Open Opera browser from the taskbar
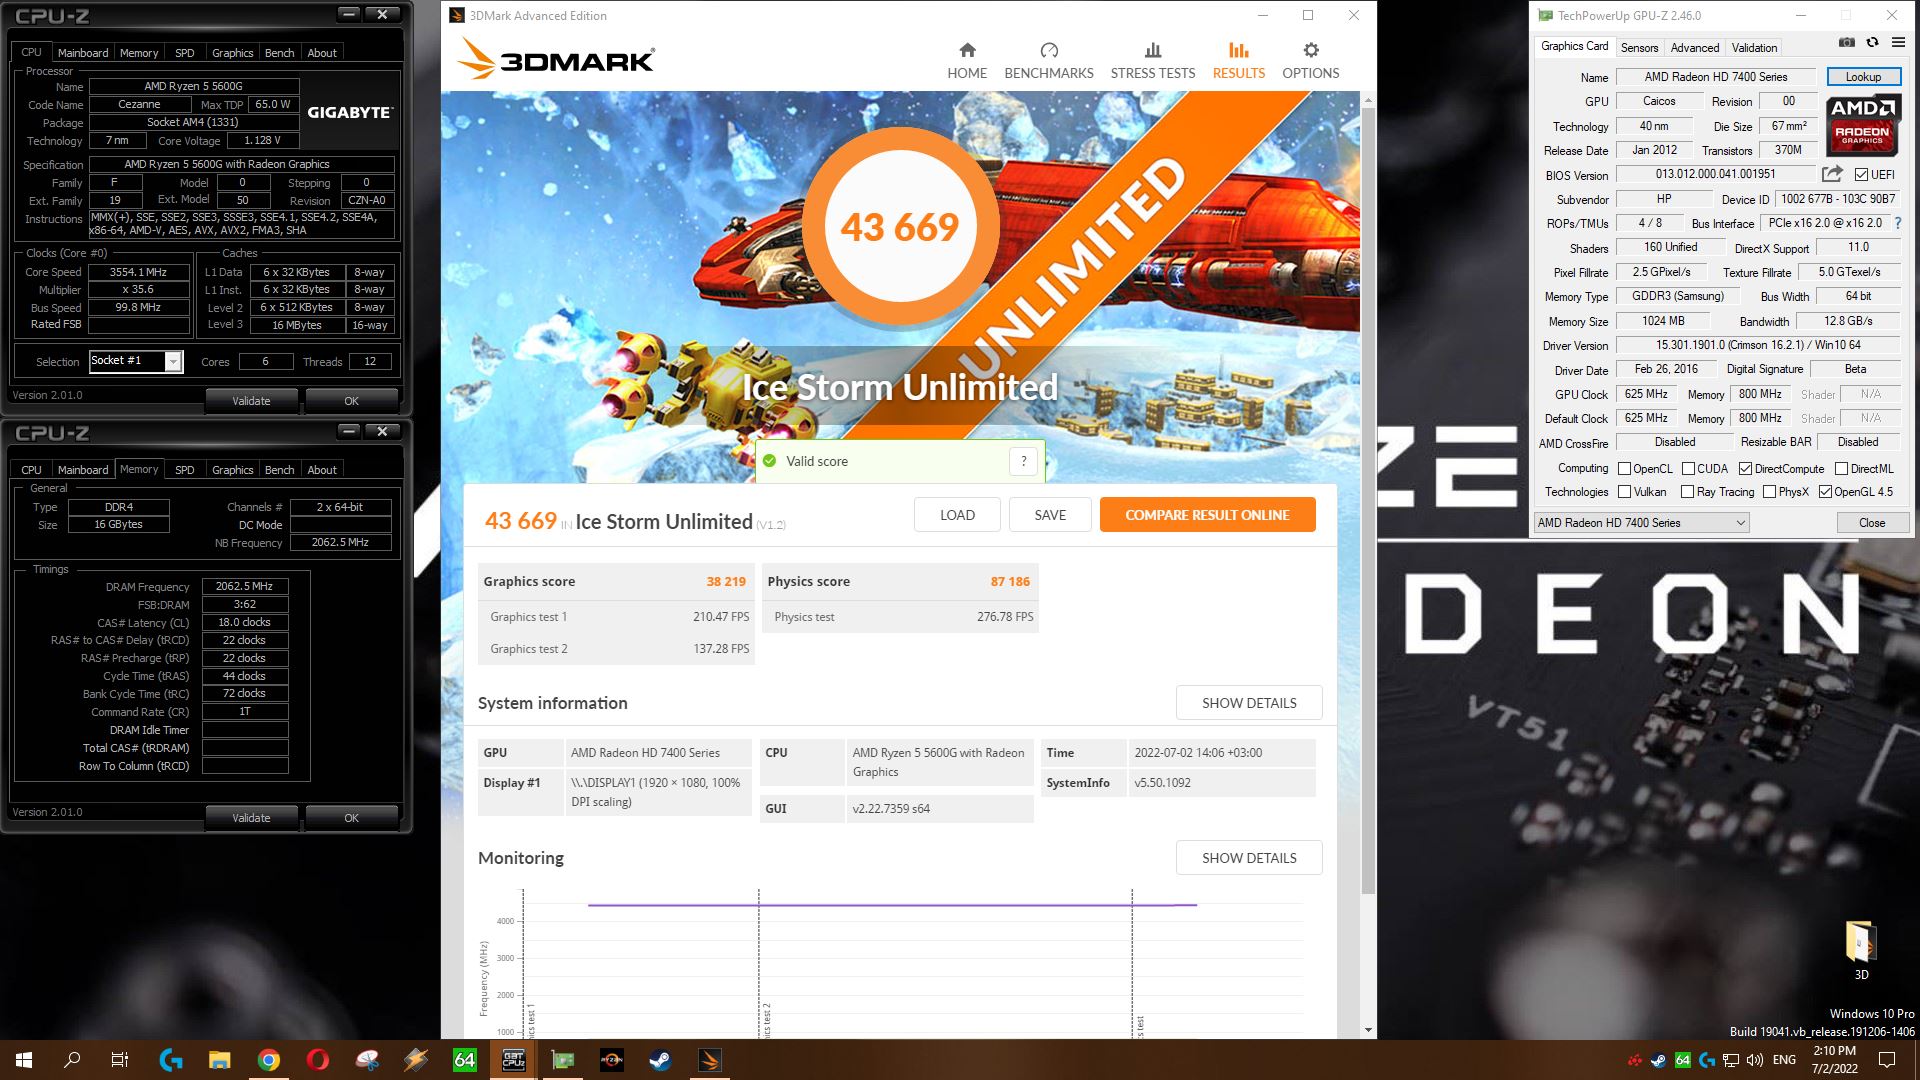The height and width of the screenshot is (1080, 1920). click(318, 1060)
